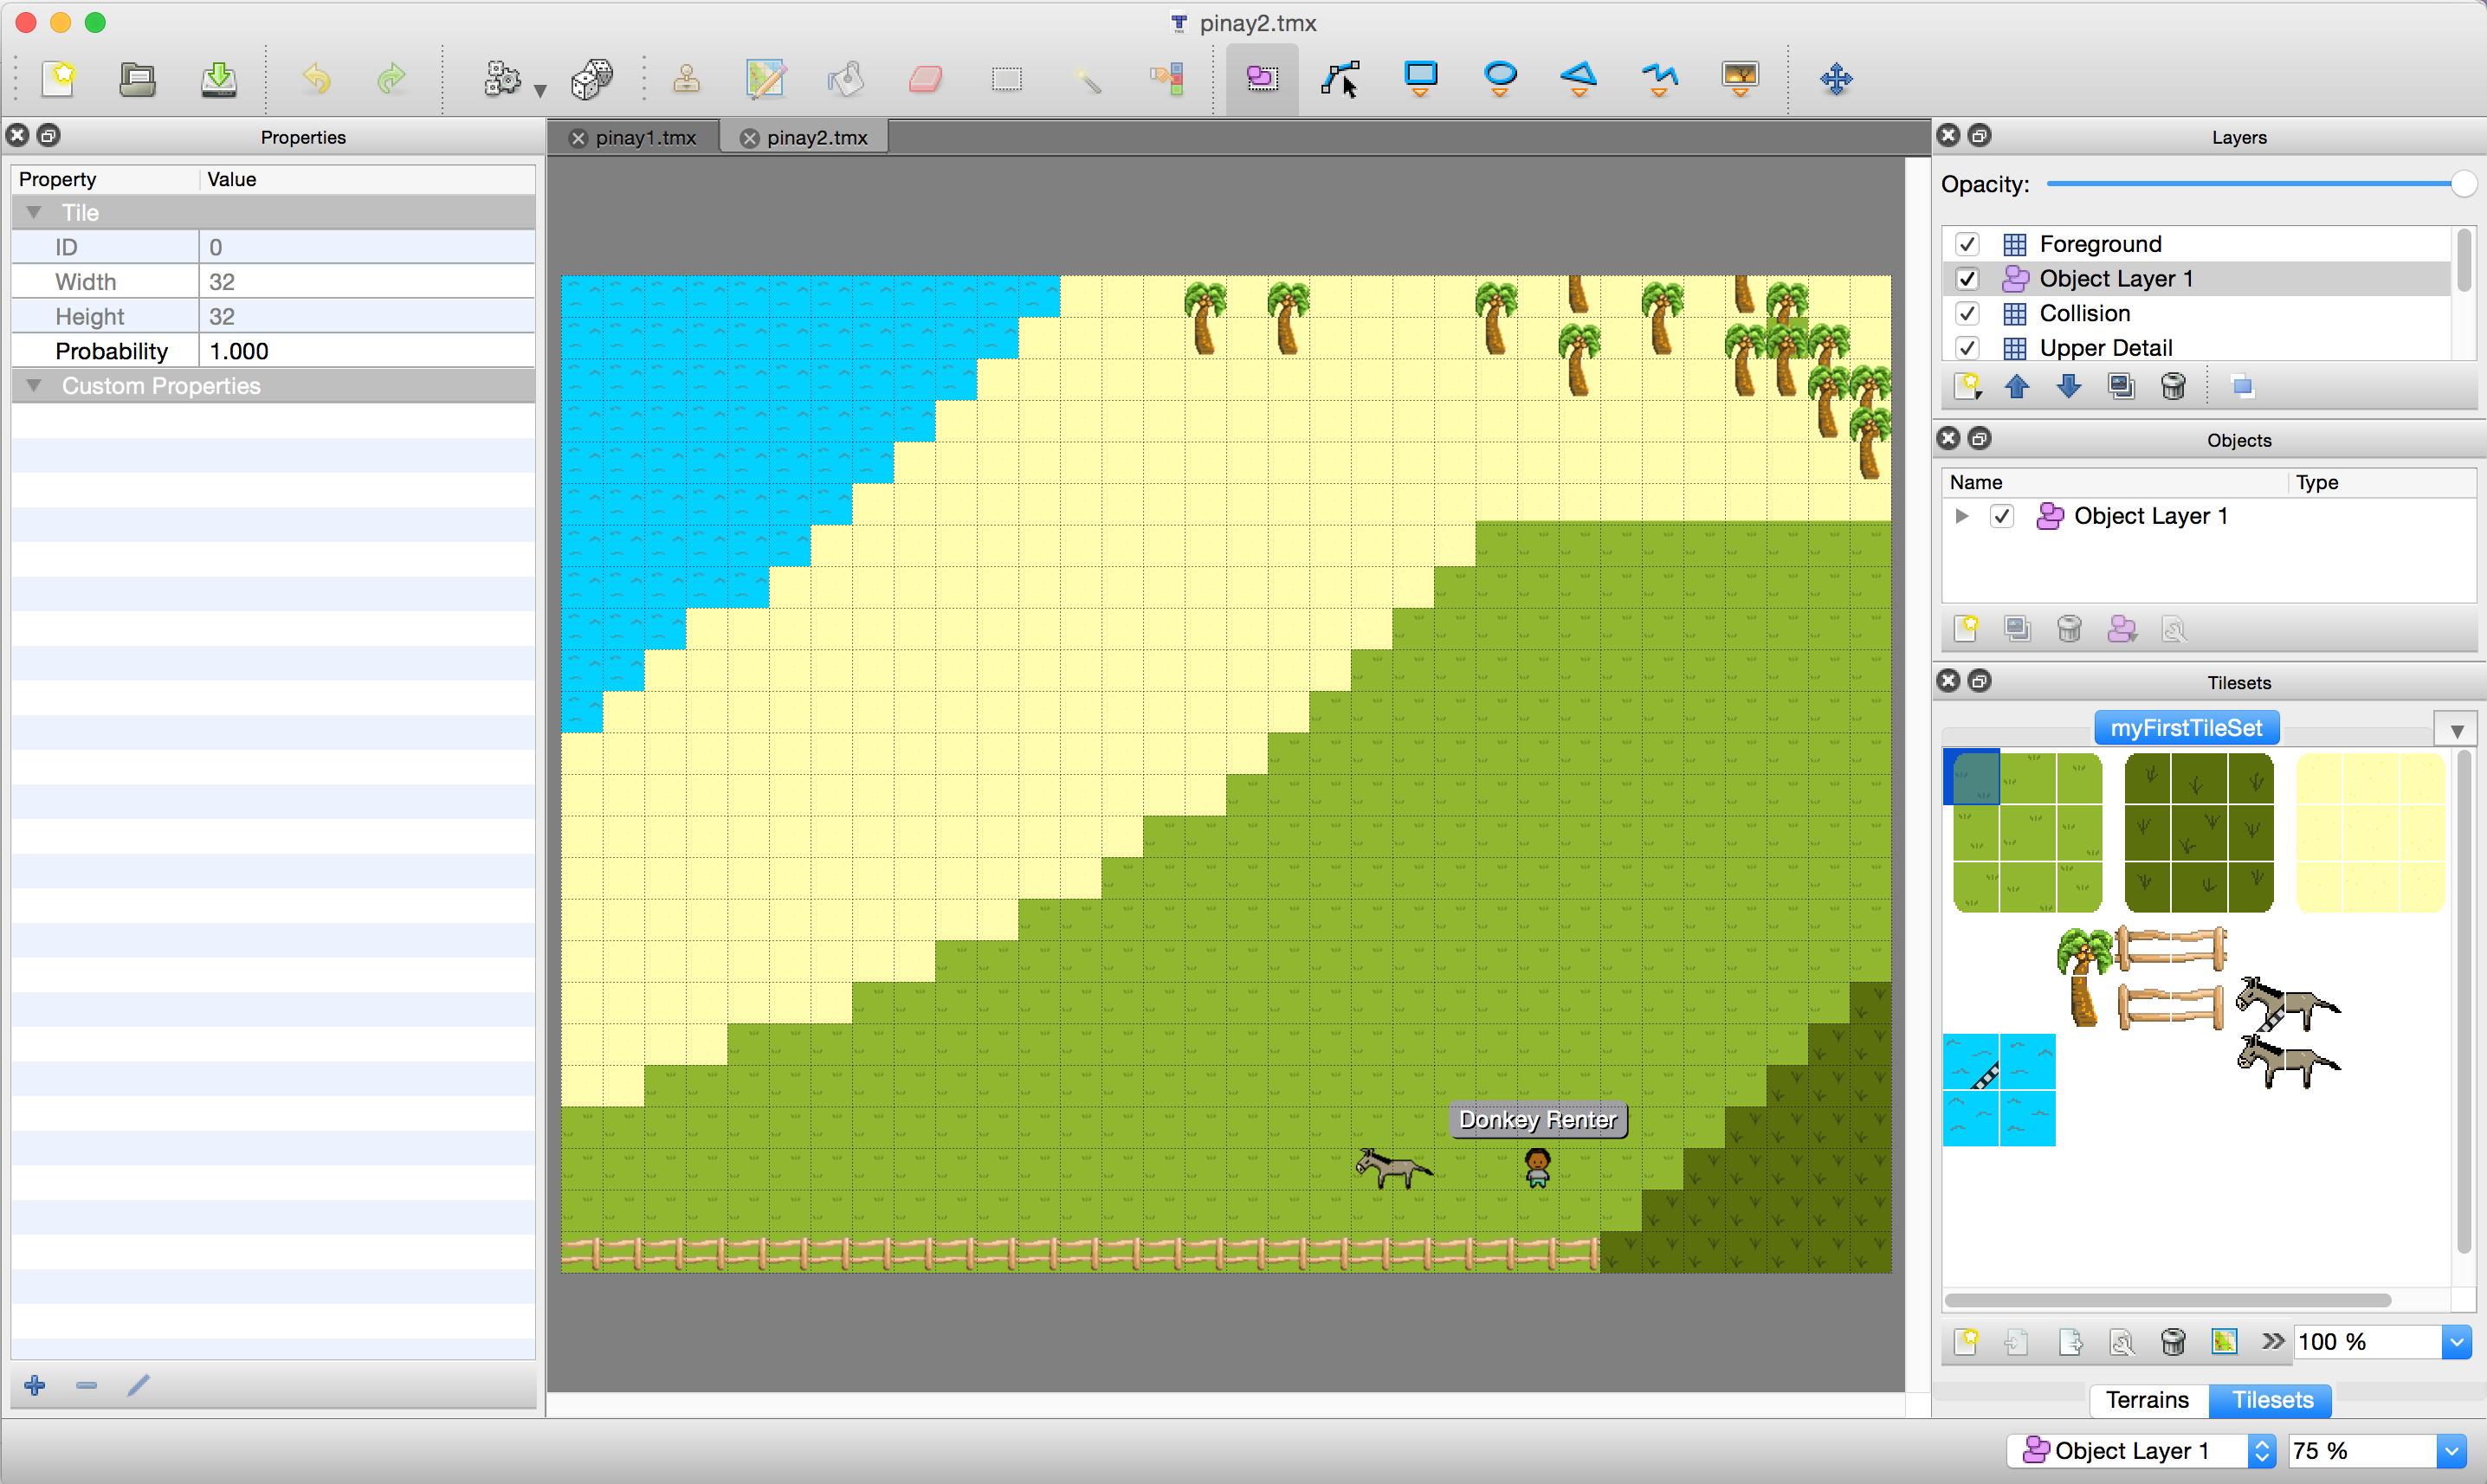Click the Move layer offset tool
Screen dimensions: 2487x1484
(1836, 78)
